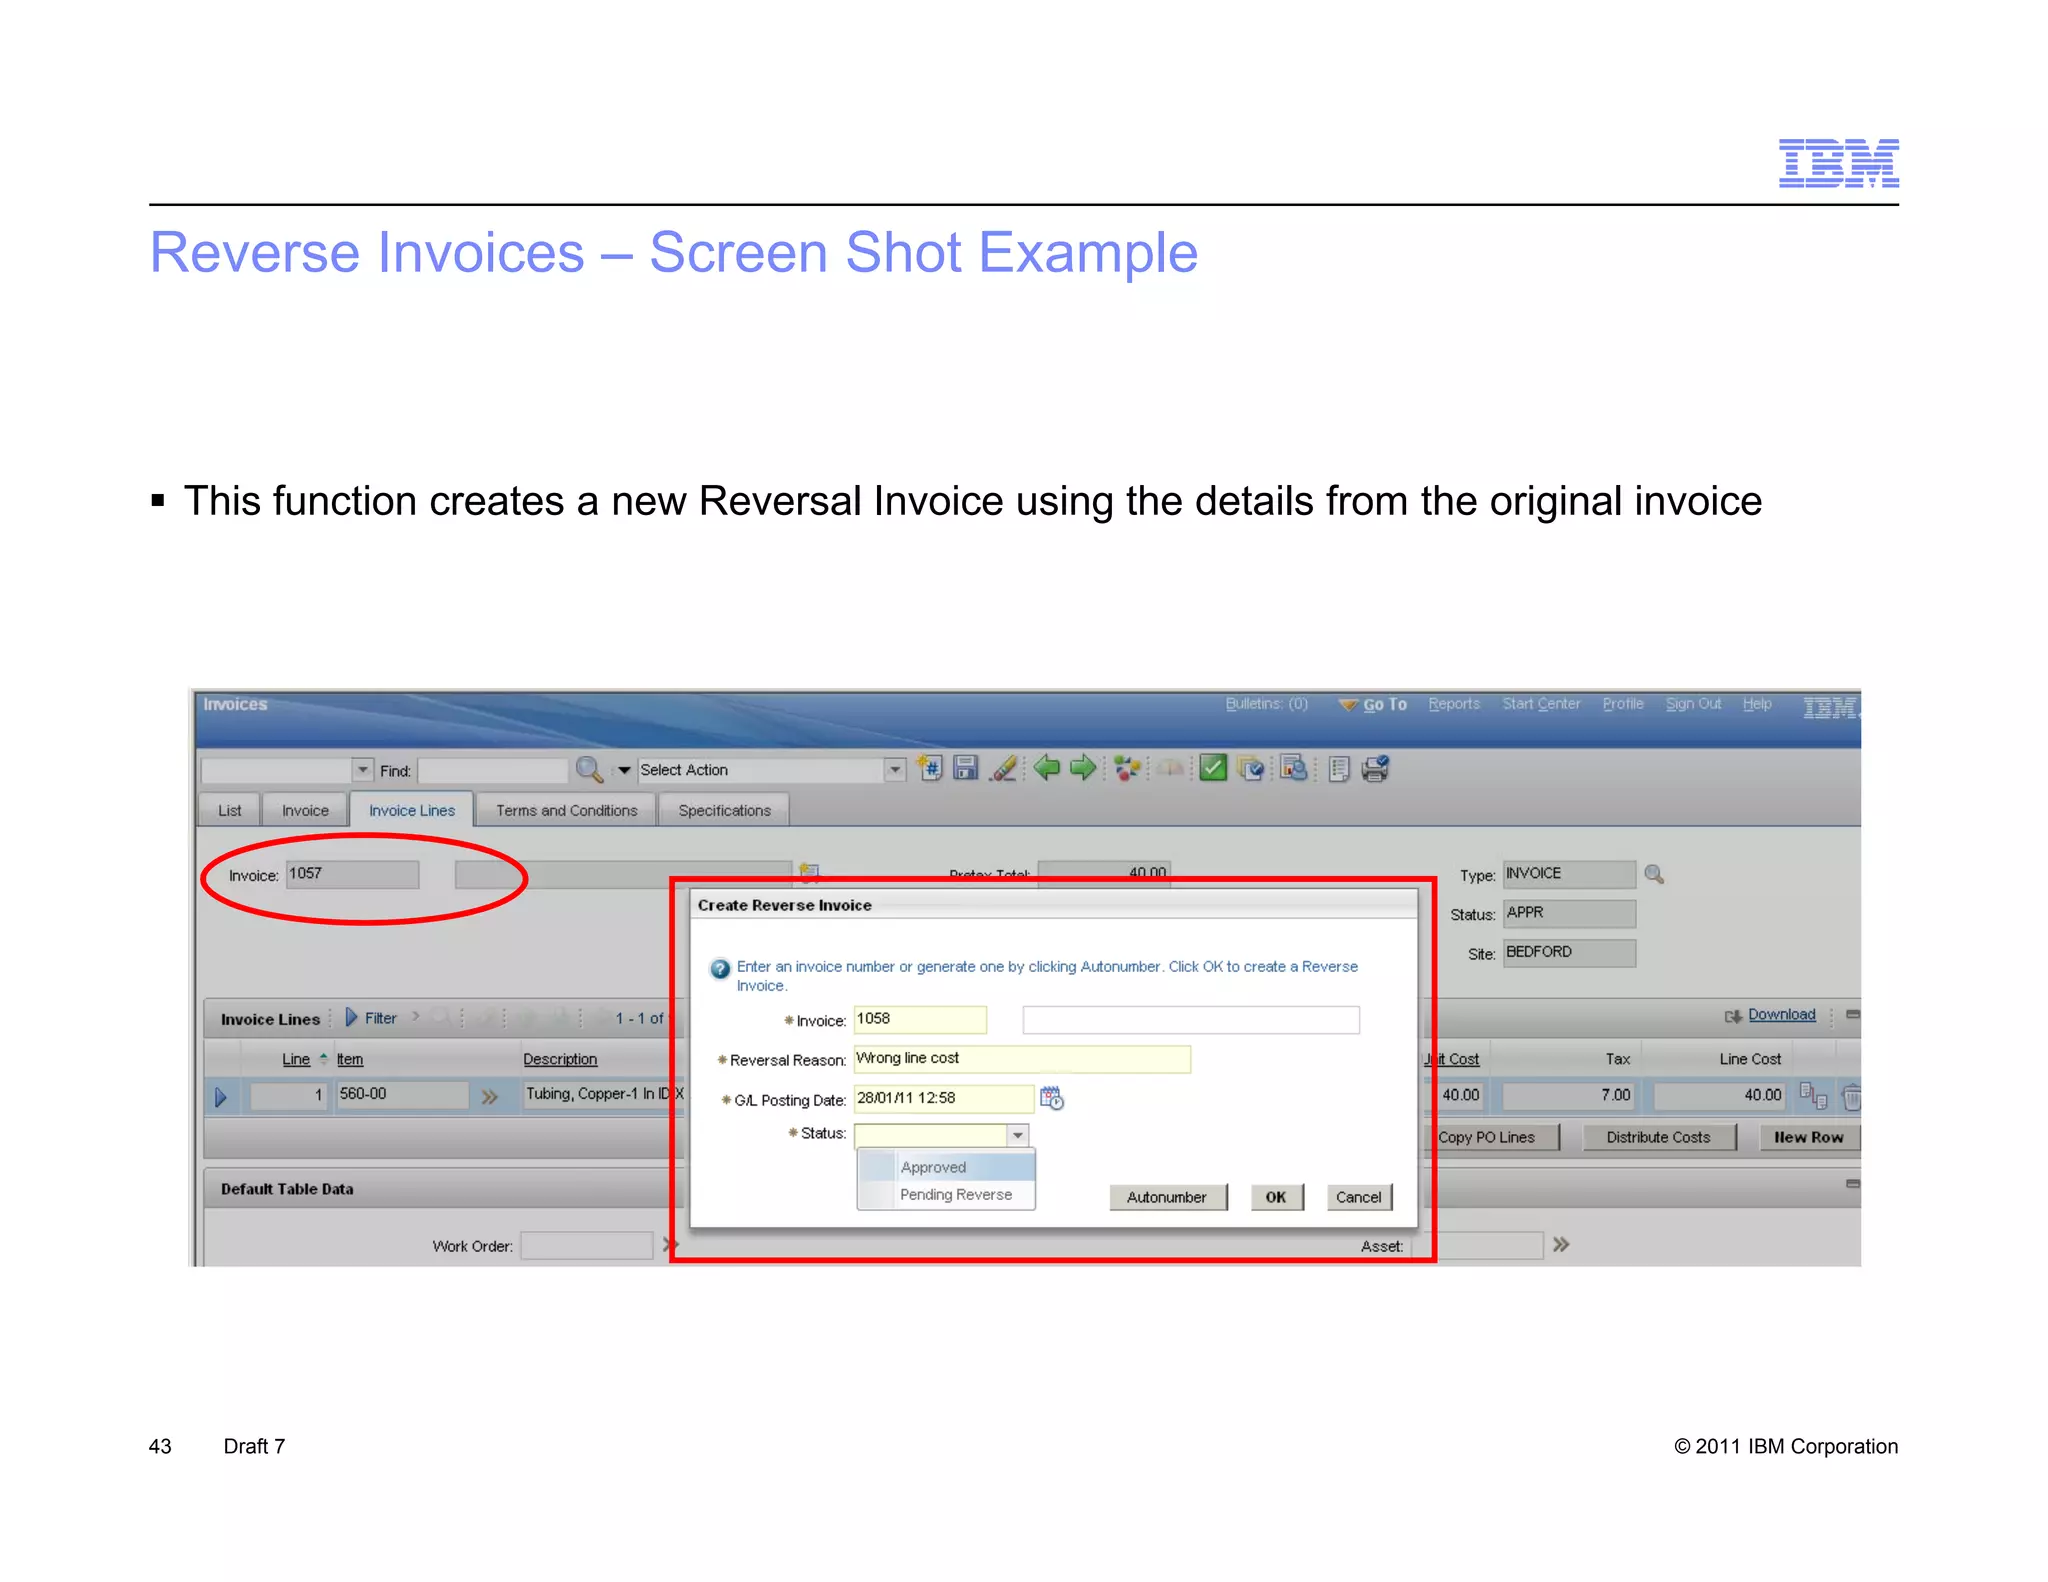Click the Save Invoice disk icon
Image resolution: width=2048 pixels, height=1582 pixels.
pyautogui.click(x=966, y=768)
